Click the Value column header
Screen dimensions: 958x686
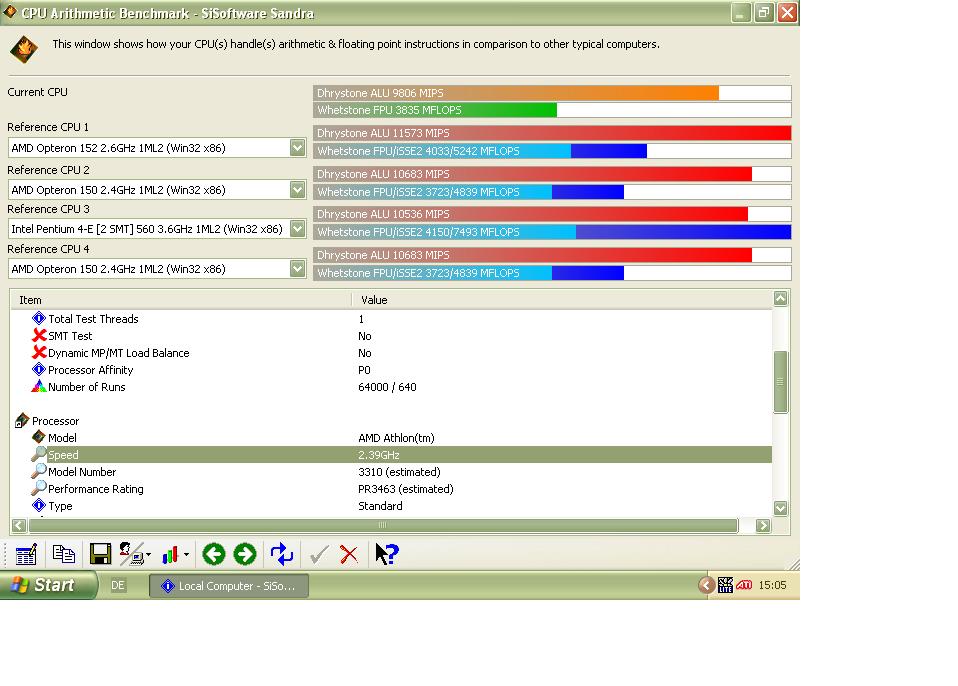click(x=562, y=300)
